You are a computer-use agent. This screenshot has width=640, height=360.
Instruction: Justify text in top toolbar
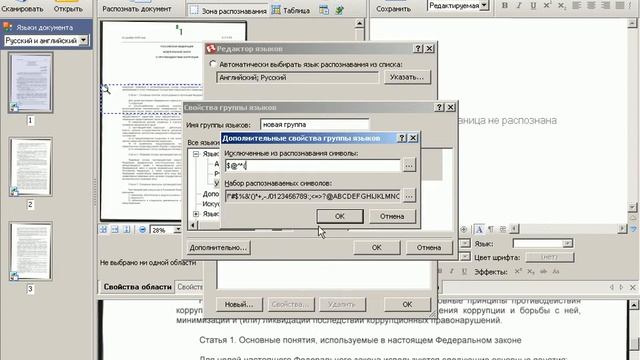click(620, 5)
